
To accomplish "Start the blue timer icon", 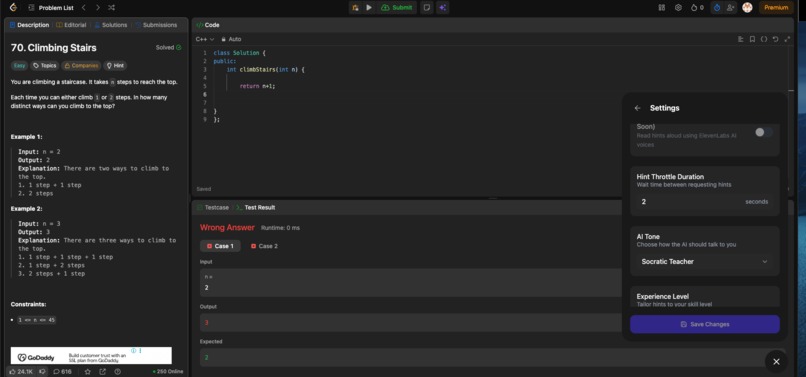I will click(717, 8).
